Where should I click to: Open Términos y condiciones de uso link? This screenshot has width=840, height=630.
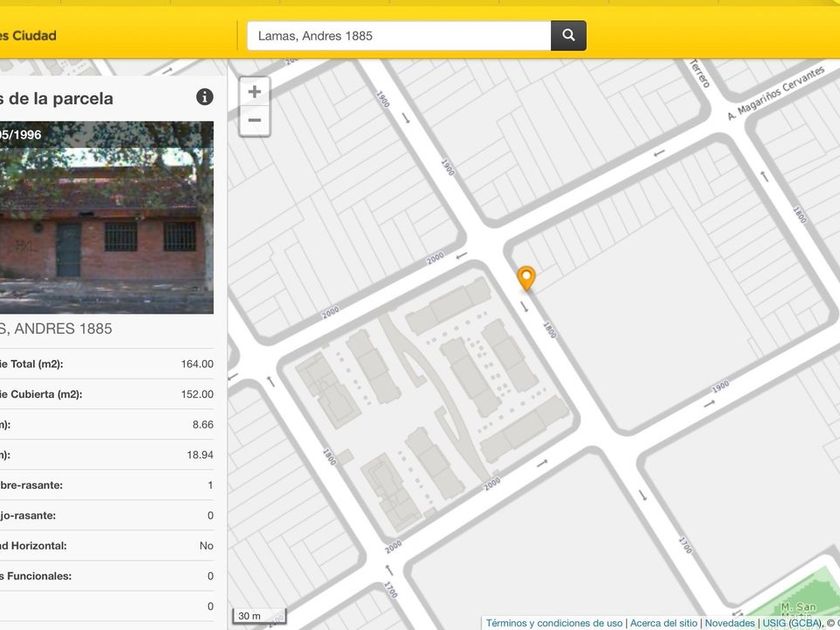coord(554,623)
